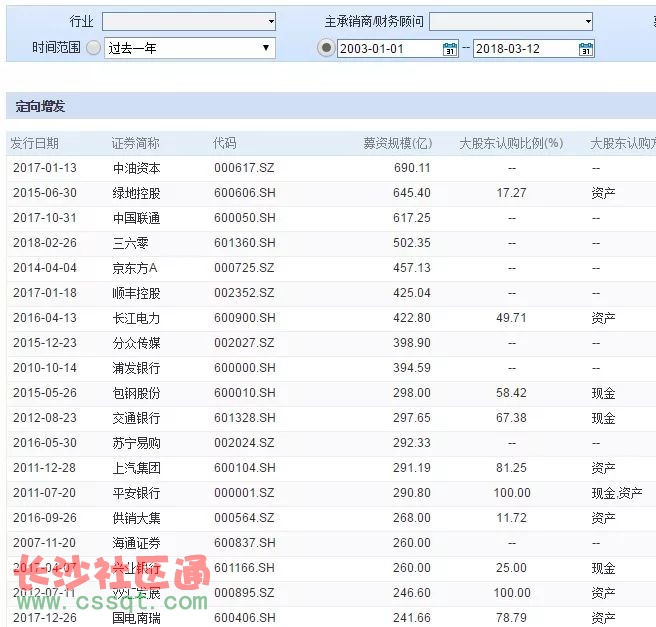Click security name 分众传媒
The width and height of the screenshot is (656, 627).
click(x=136, y=343)
